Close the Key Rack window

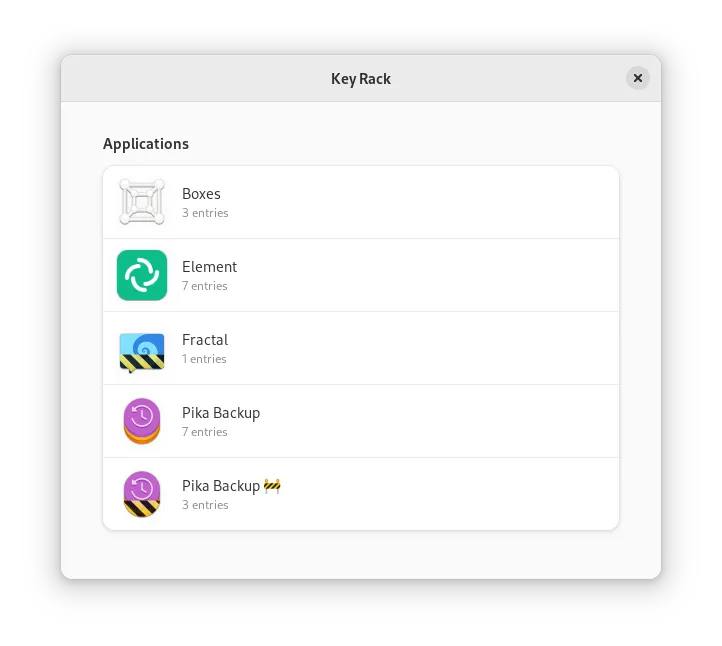point(637,78)
